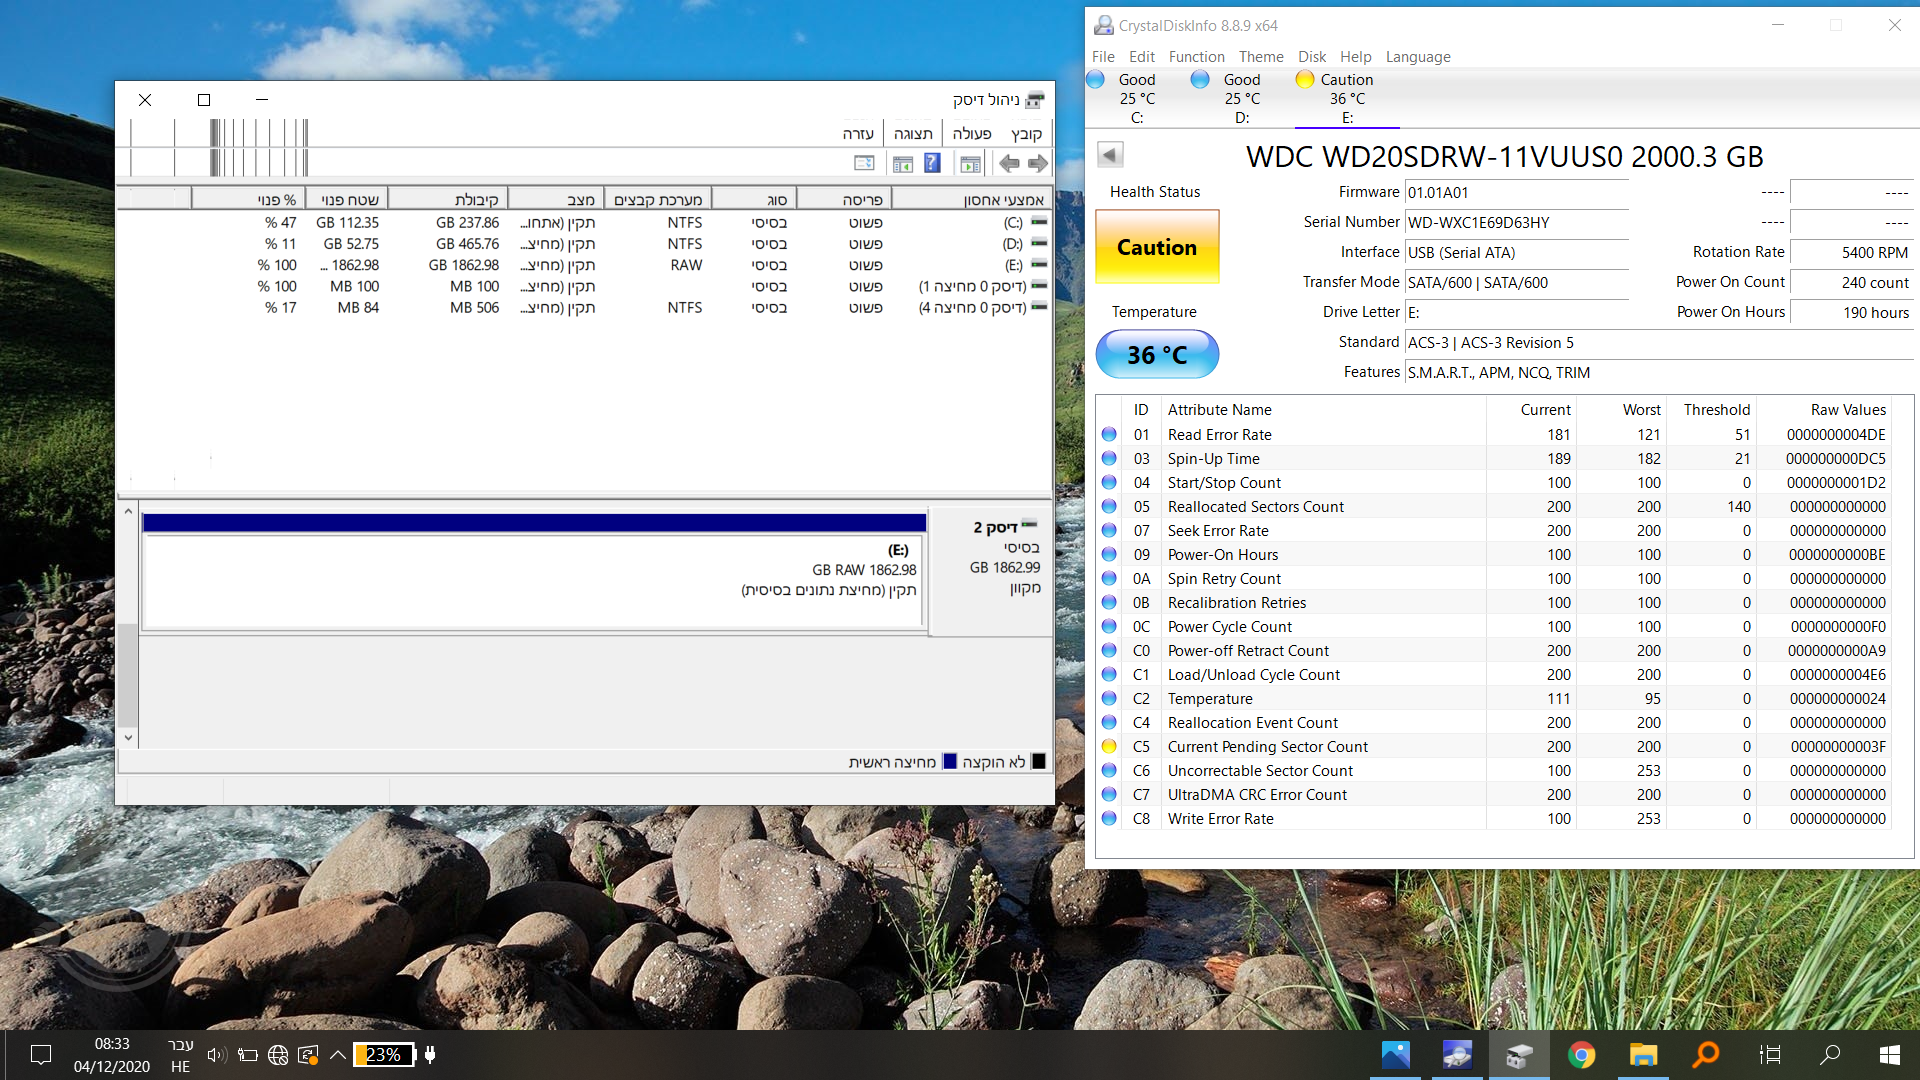The height and width of the screenshot is (1080, 1920).
Task: Switch to the D: Good disk tab
Action: click(x=1241, y=98)
